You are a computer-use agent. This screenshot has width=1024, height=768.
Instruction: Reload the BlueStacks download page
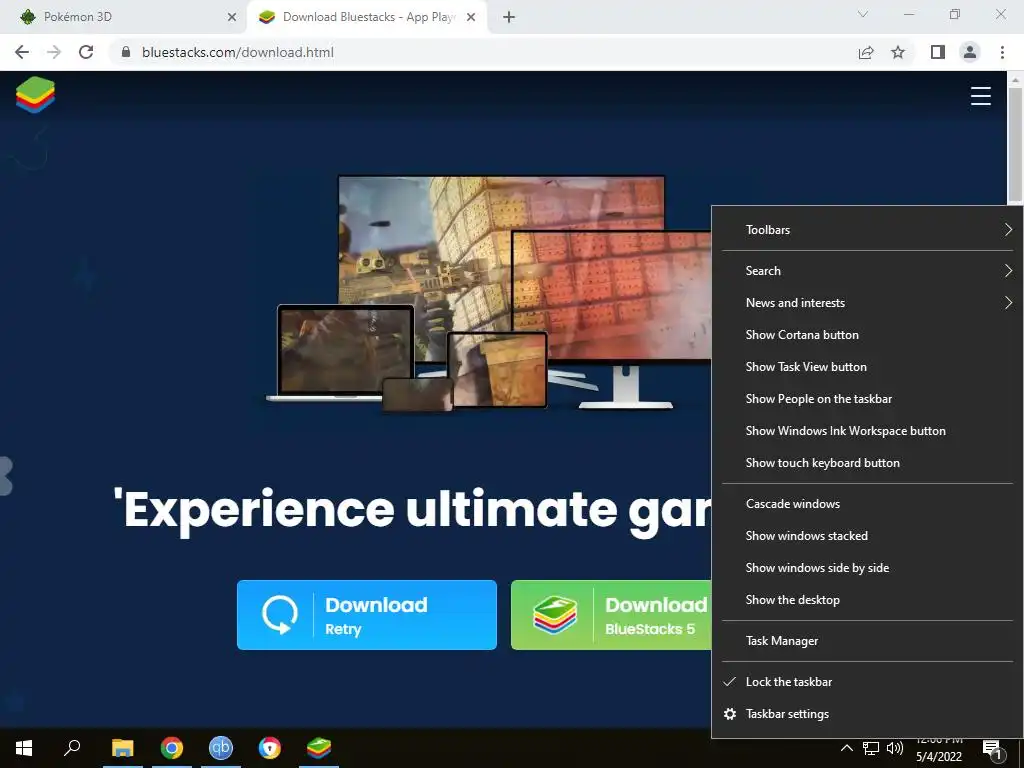pos(86,52)
